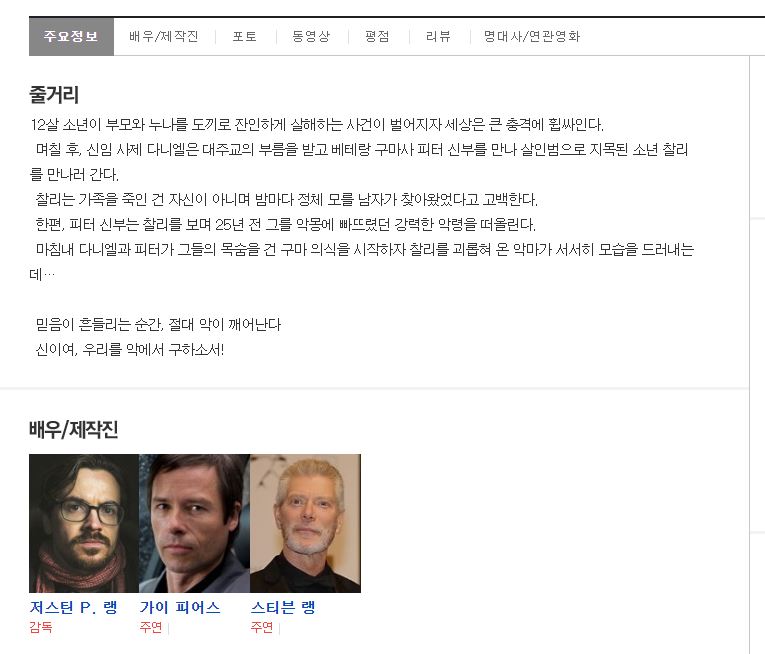The width and height of the screenshot is (765, 654).
Task: Click director photo of man with glasses
Action: (x=84, y=523)
